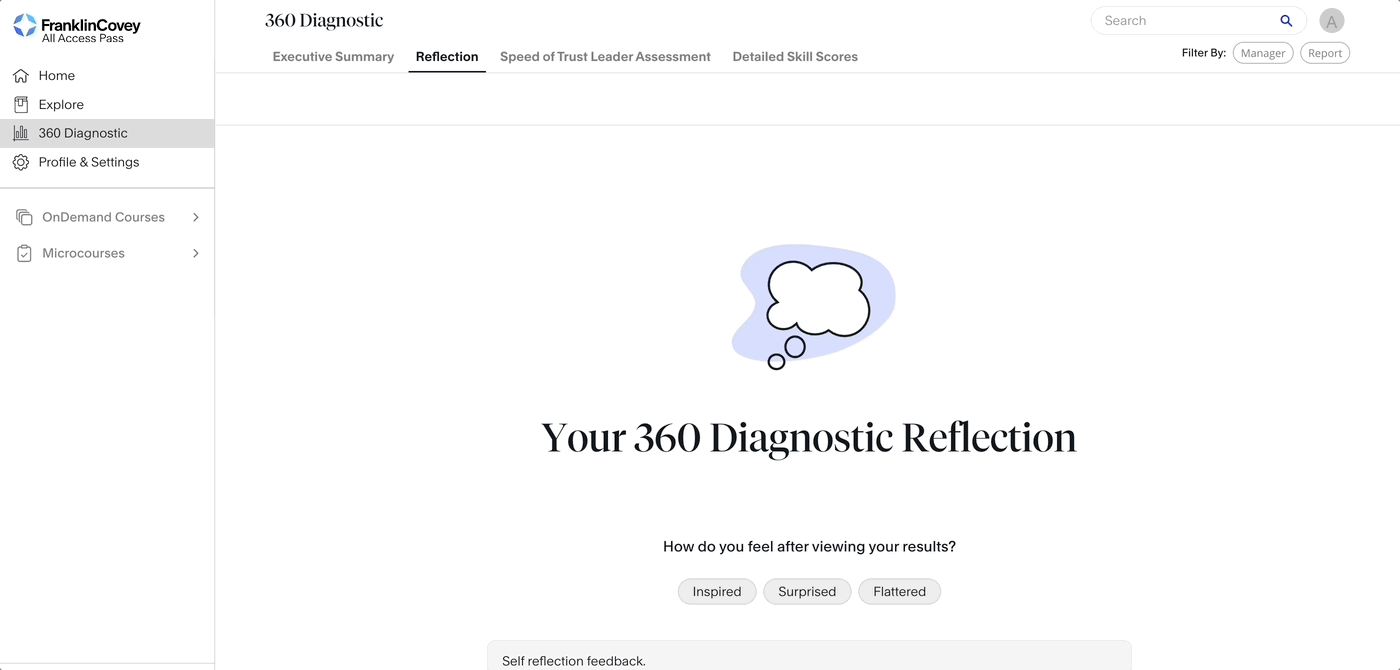Switch to the Executive Summary tab
Viewport: 1400px width, 670px height.
point(333,57)
